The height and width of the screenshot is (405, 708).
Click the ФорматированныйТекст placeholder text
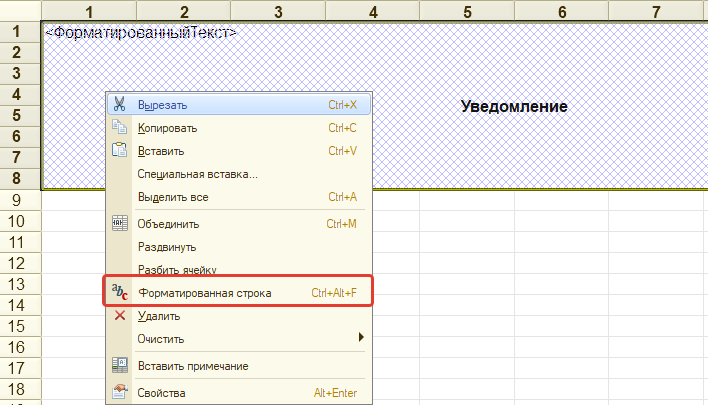coord(141,33)
